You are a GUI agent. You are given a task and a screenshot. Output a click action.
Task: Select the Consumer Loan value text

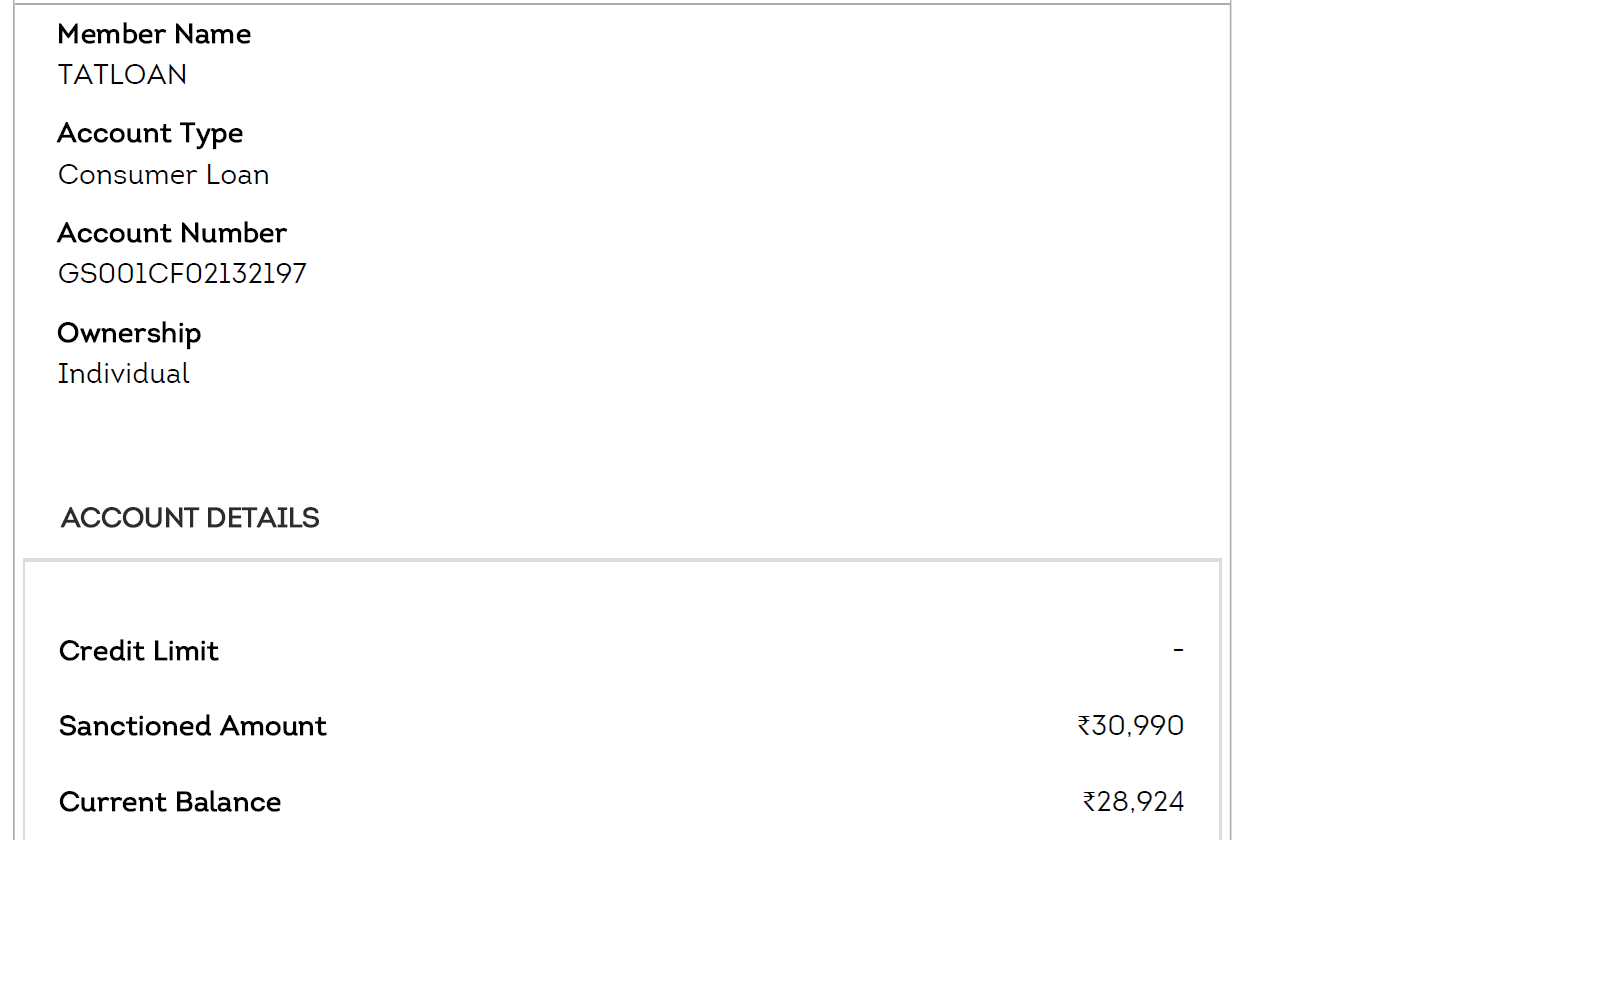coord(163,175)
